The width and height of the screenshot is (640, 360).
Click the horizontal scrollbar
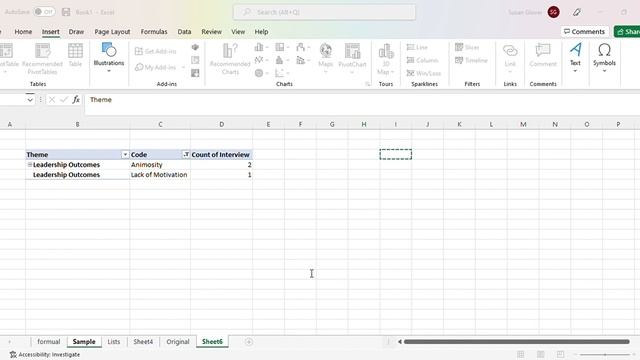pos(516,342)
